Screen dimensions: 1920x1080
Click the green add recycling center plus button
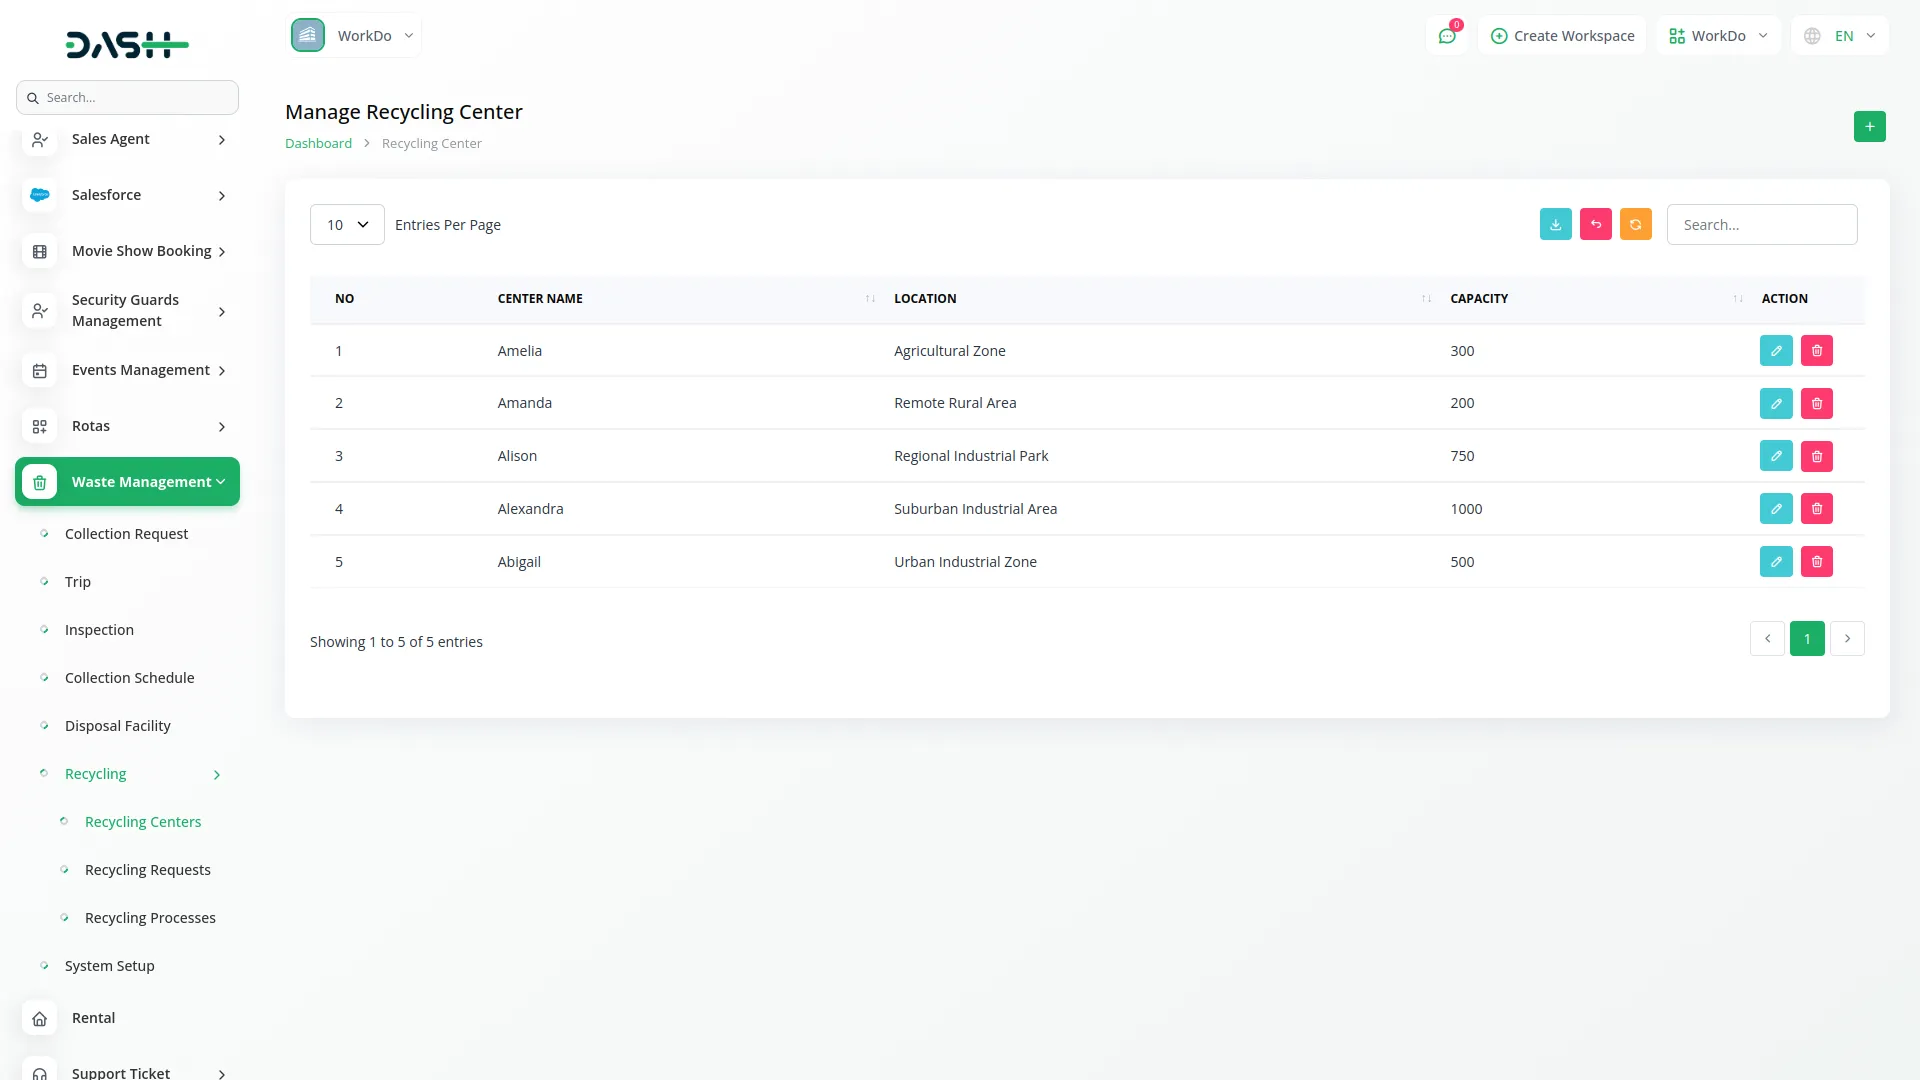pyautogui.click(x=1869, y=127)
